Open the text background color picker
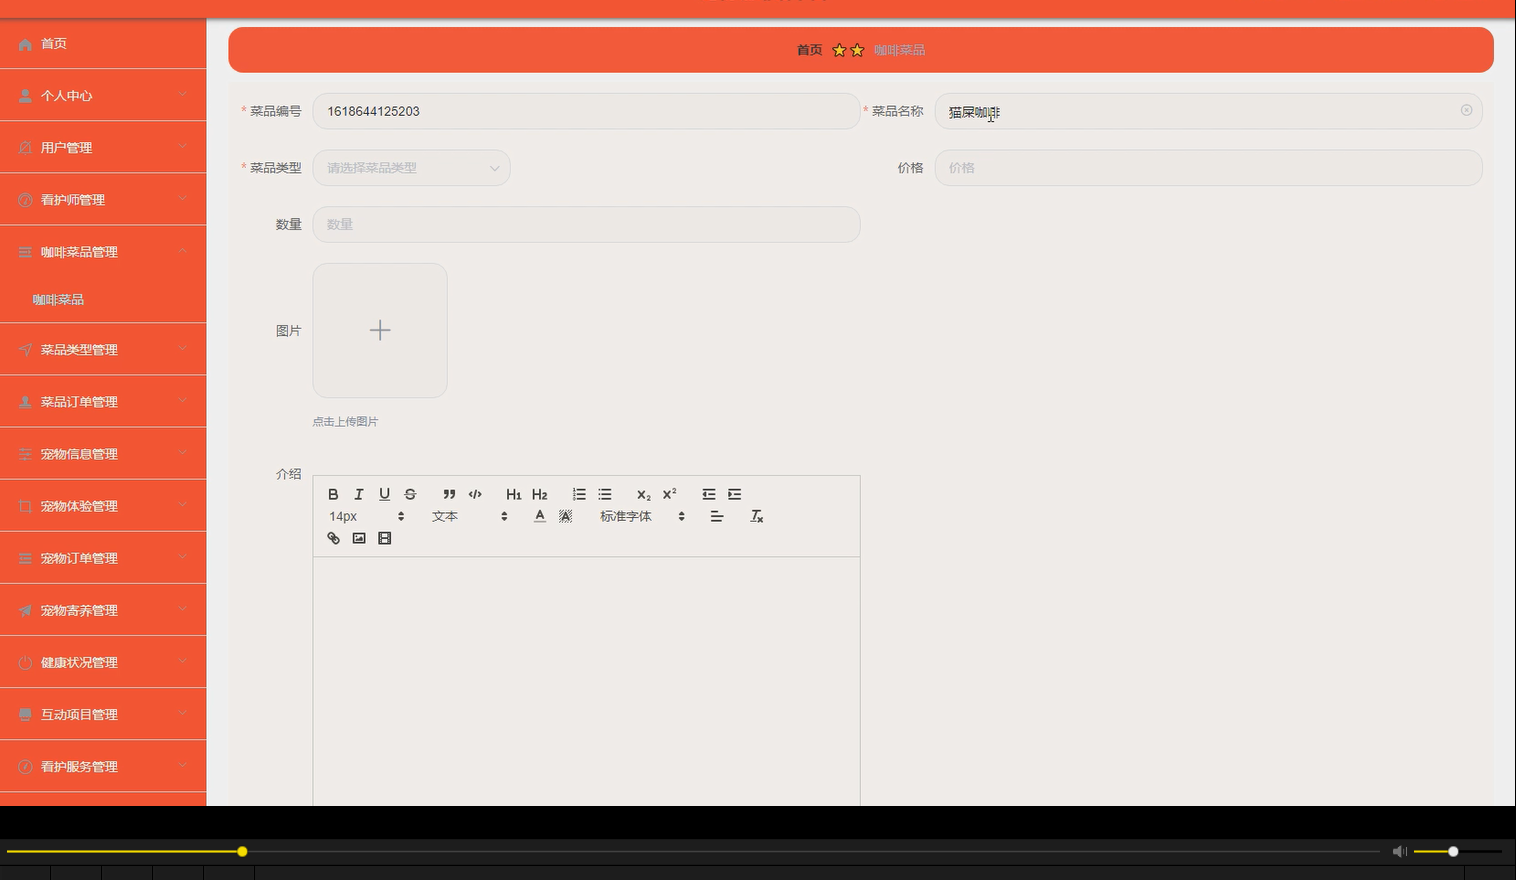 coord(566,516)
